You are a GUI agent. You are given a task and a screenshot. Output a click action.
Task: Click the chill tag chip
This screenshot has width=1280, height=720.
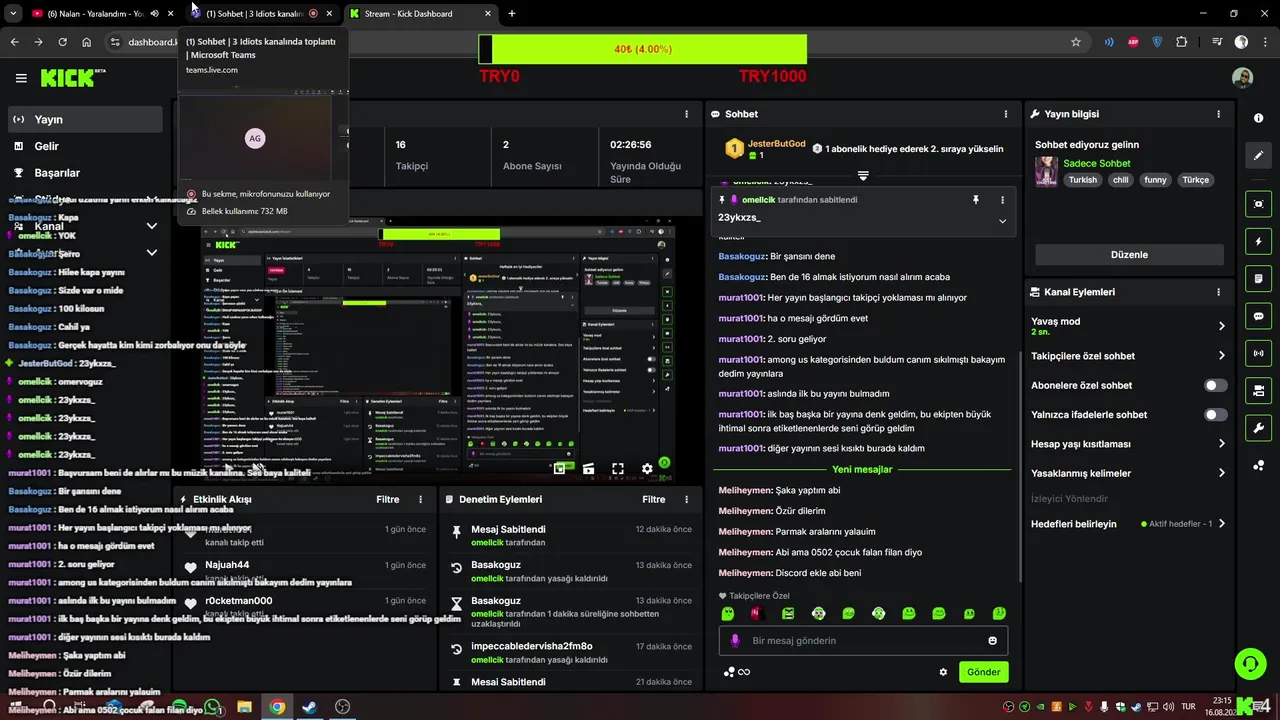[x=1120, y=180]
